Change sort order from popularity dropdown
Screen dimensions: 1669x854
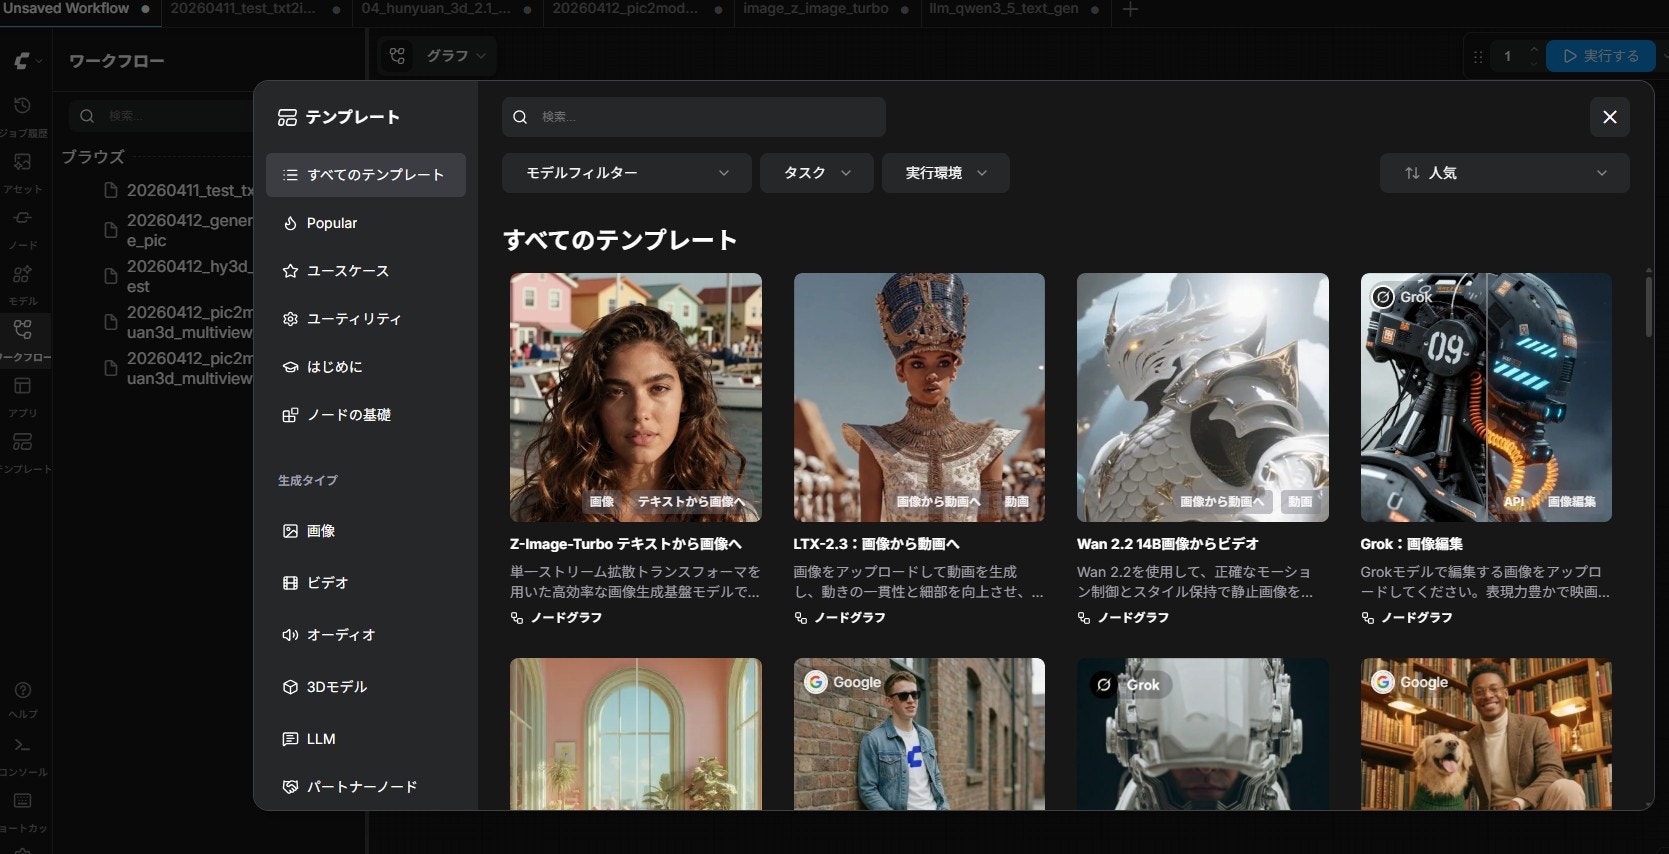click(1504, 173)
